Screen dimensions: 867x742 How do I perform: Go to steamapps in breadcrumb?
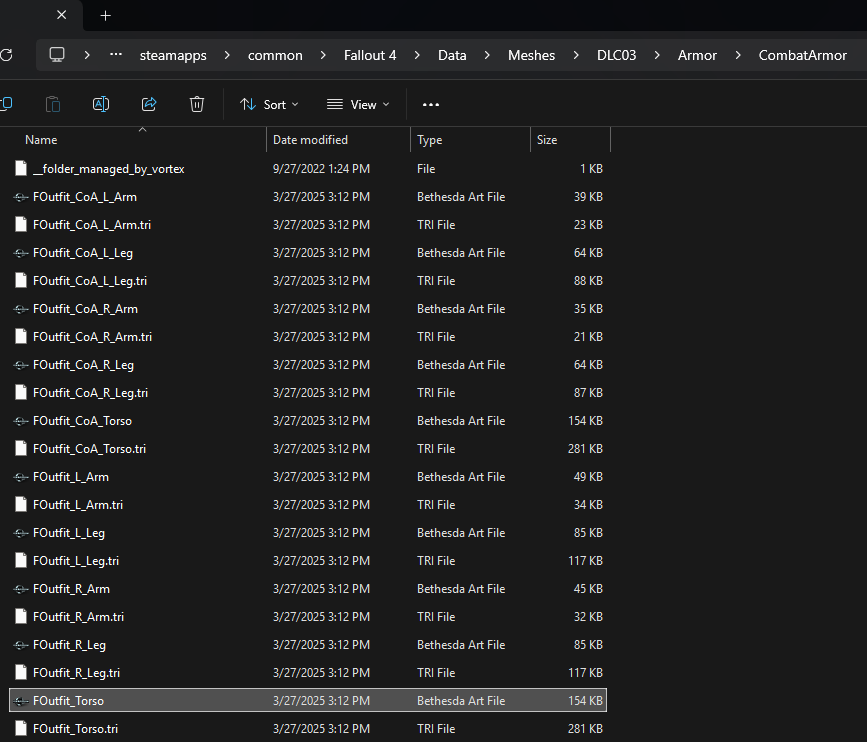click(x=173, y=55)
